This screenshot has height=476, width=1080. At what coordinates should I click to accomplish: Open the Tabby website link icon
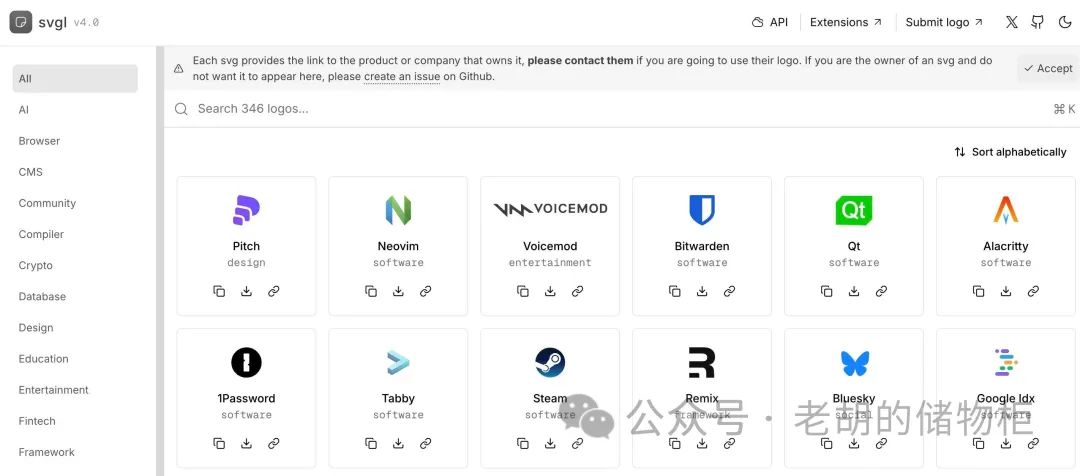[x=426, y=444]
